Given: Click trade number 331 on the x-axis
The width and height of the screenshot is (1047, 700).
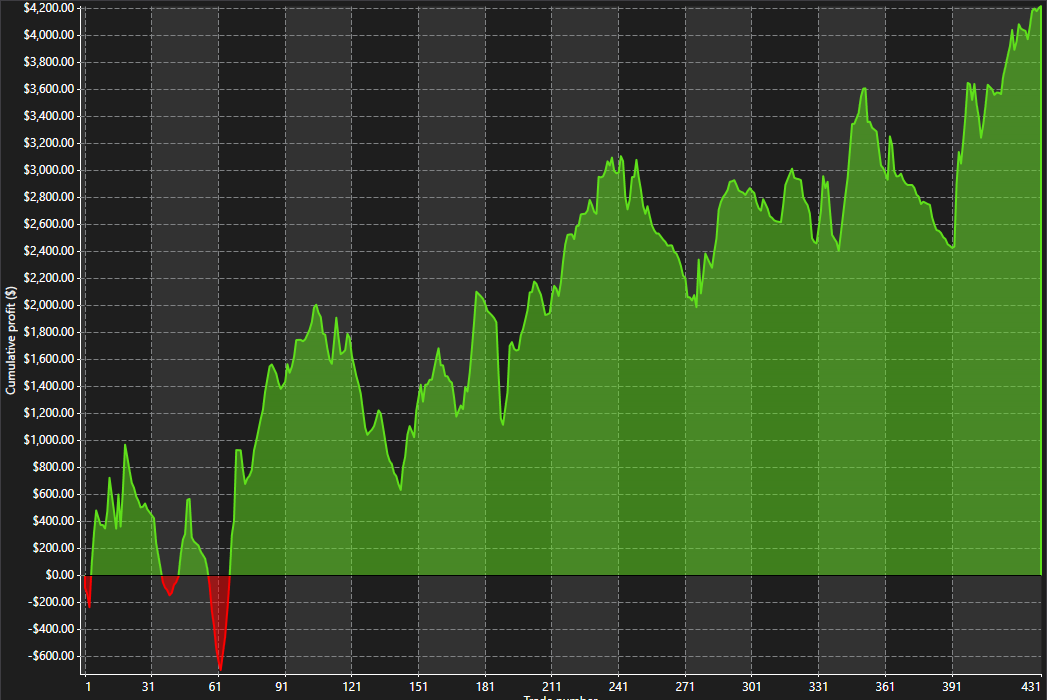Looking at the screenshot, I should click(x=819, y=687).
